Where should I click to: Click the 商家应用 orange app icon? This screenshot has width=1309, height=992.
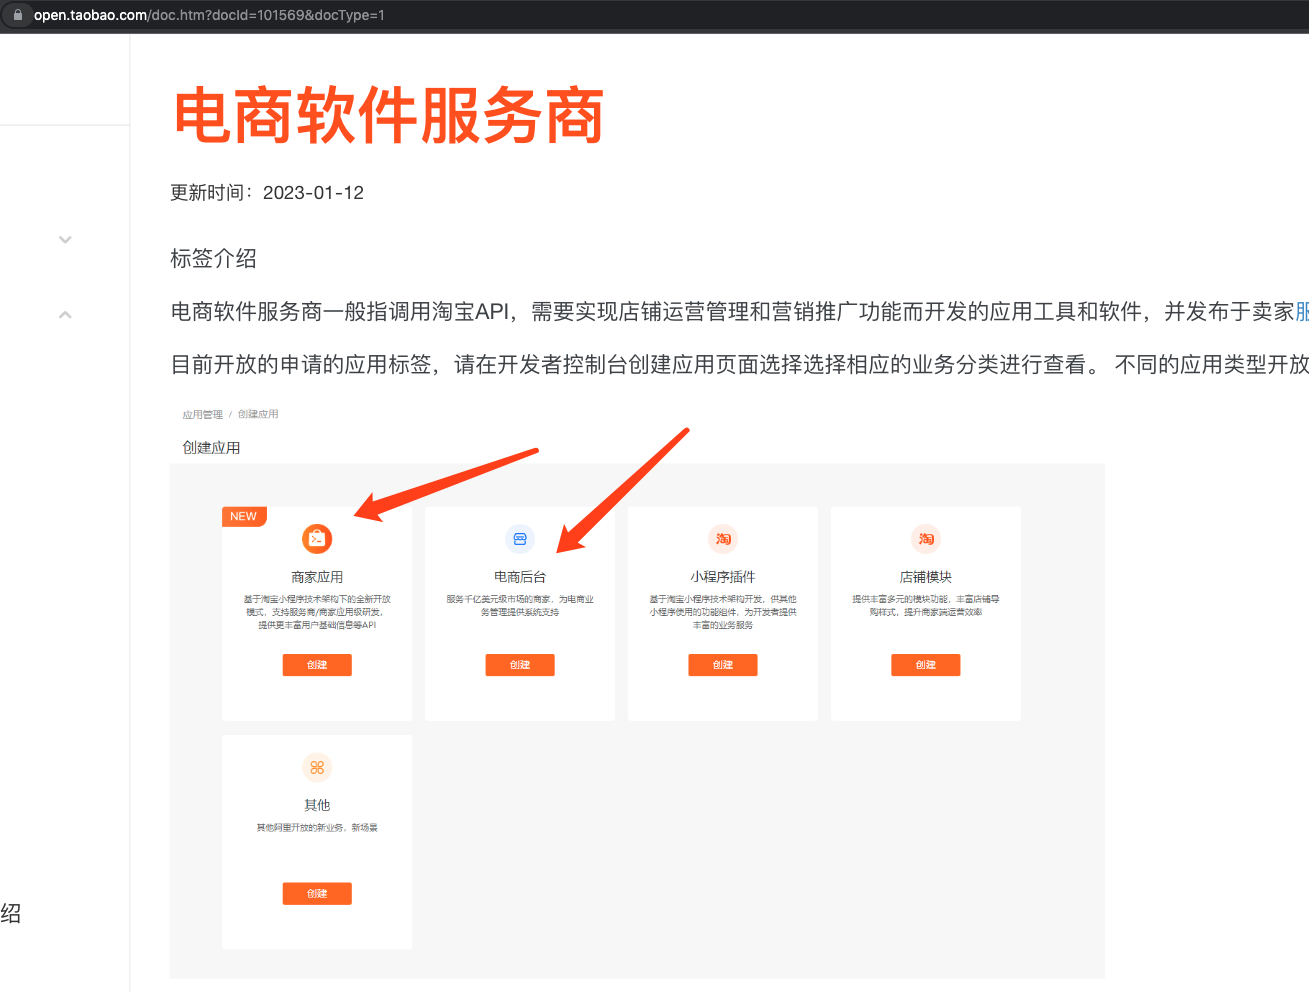(317, 539)
